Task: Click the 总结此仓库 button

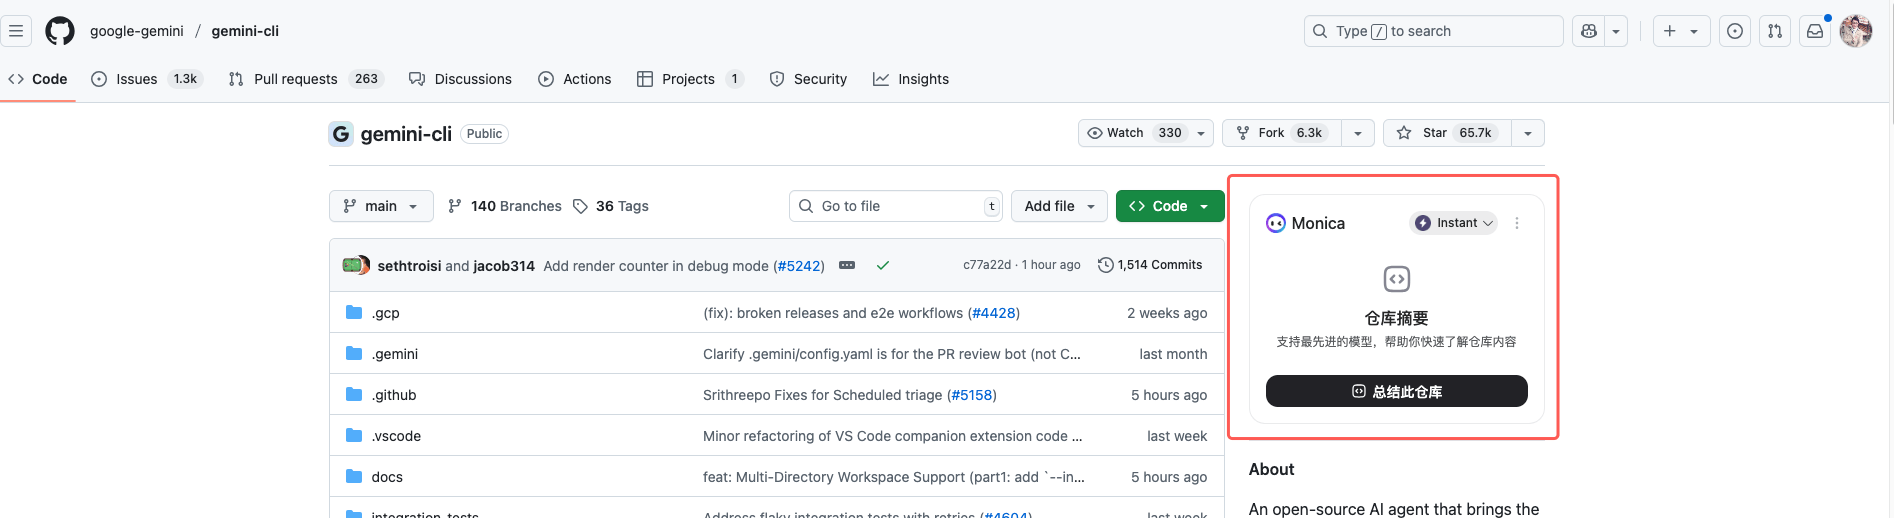Action: click(x=1397, y=391)
